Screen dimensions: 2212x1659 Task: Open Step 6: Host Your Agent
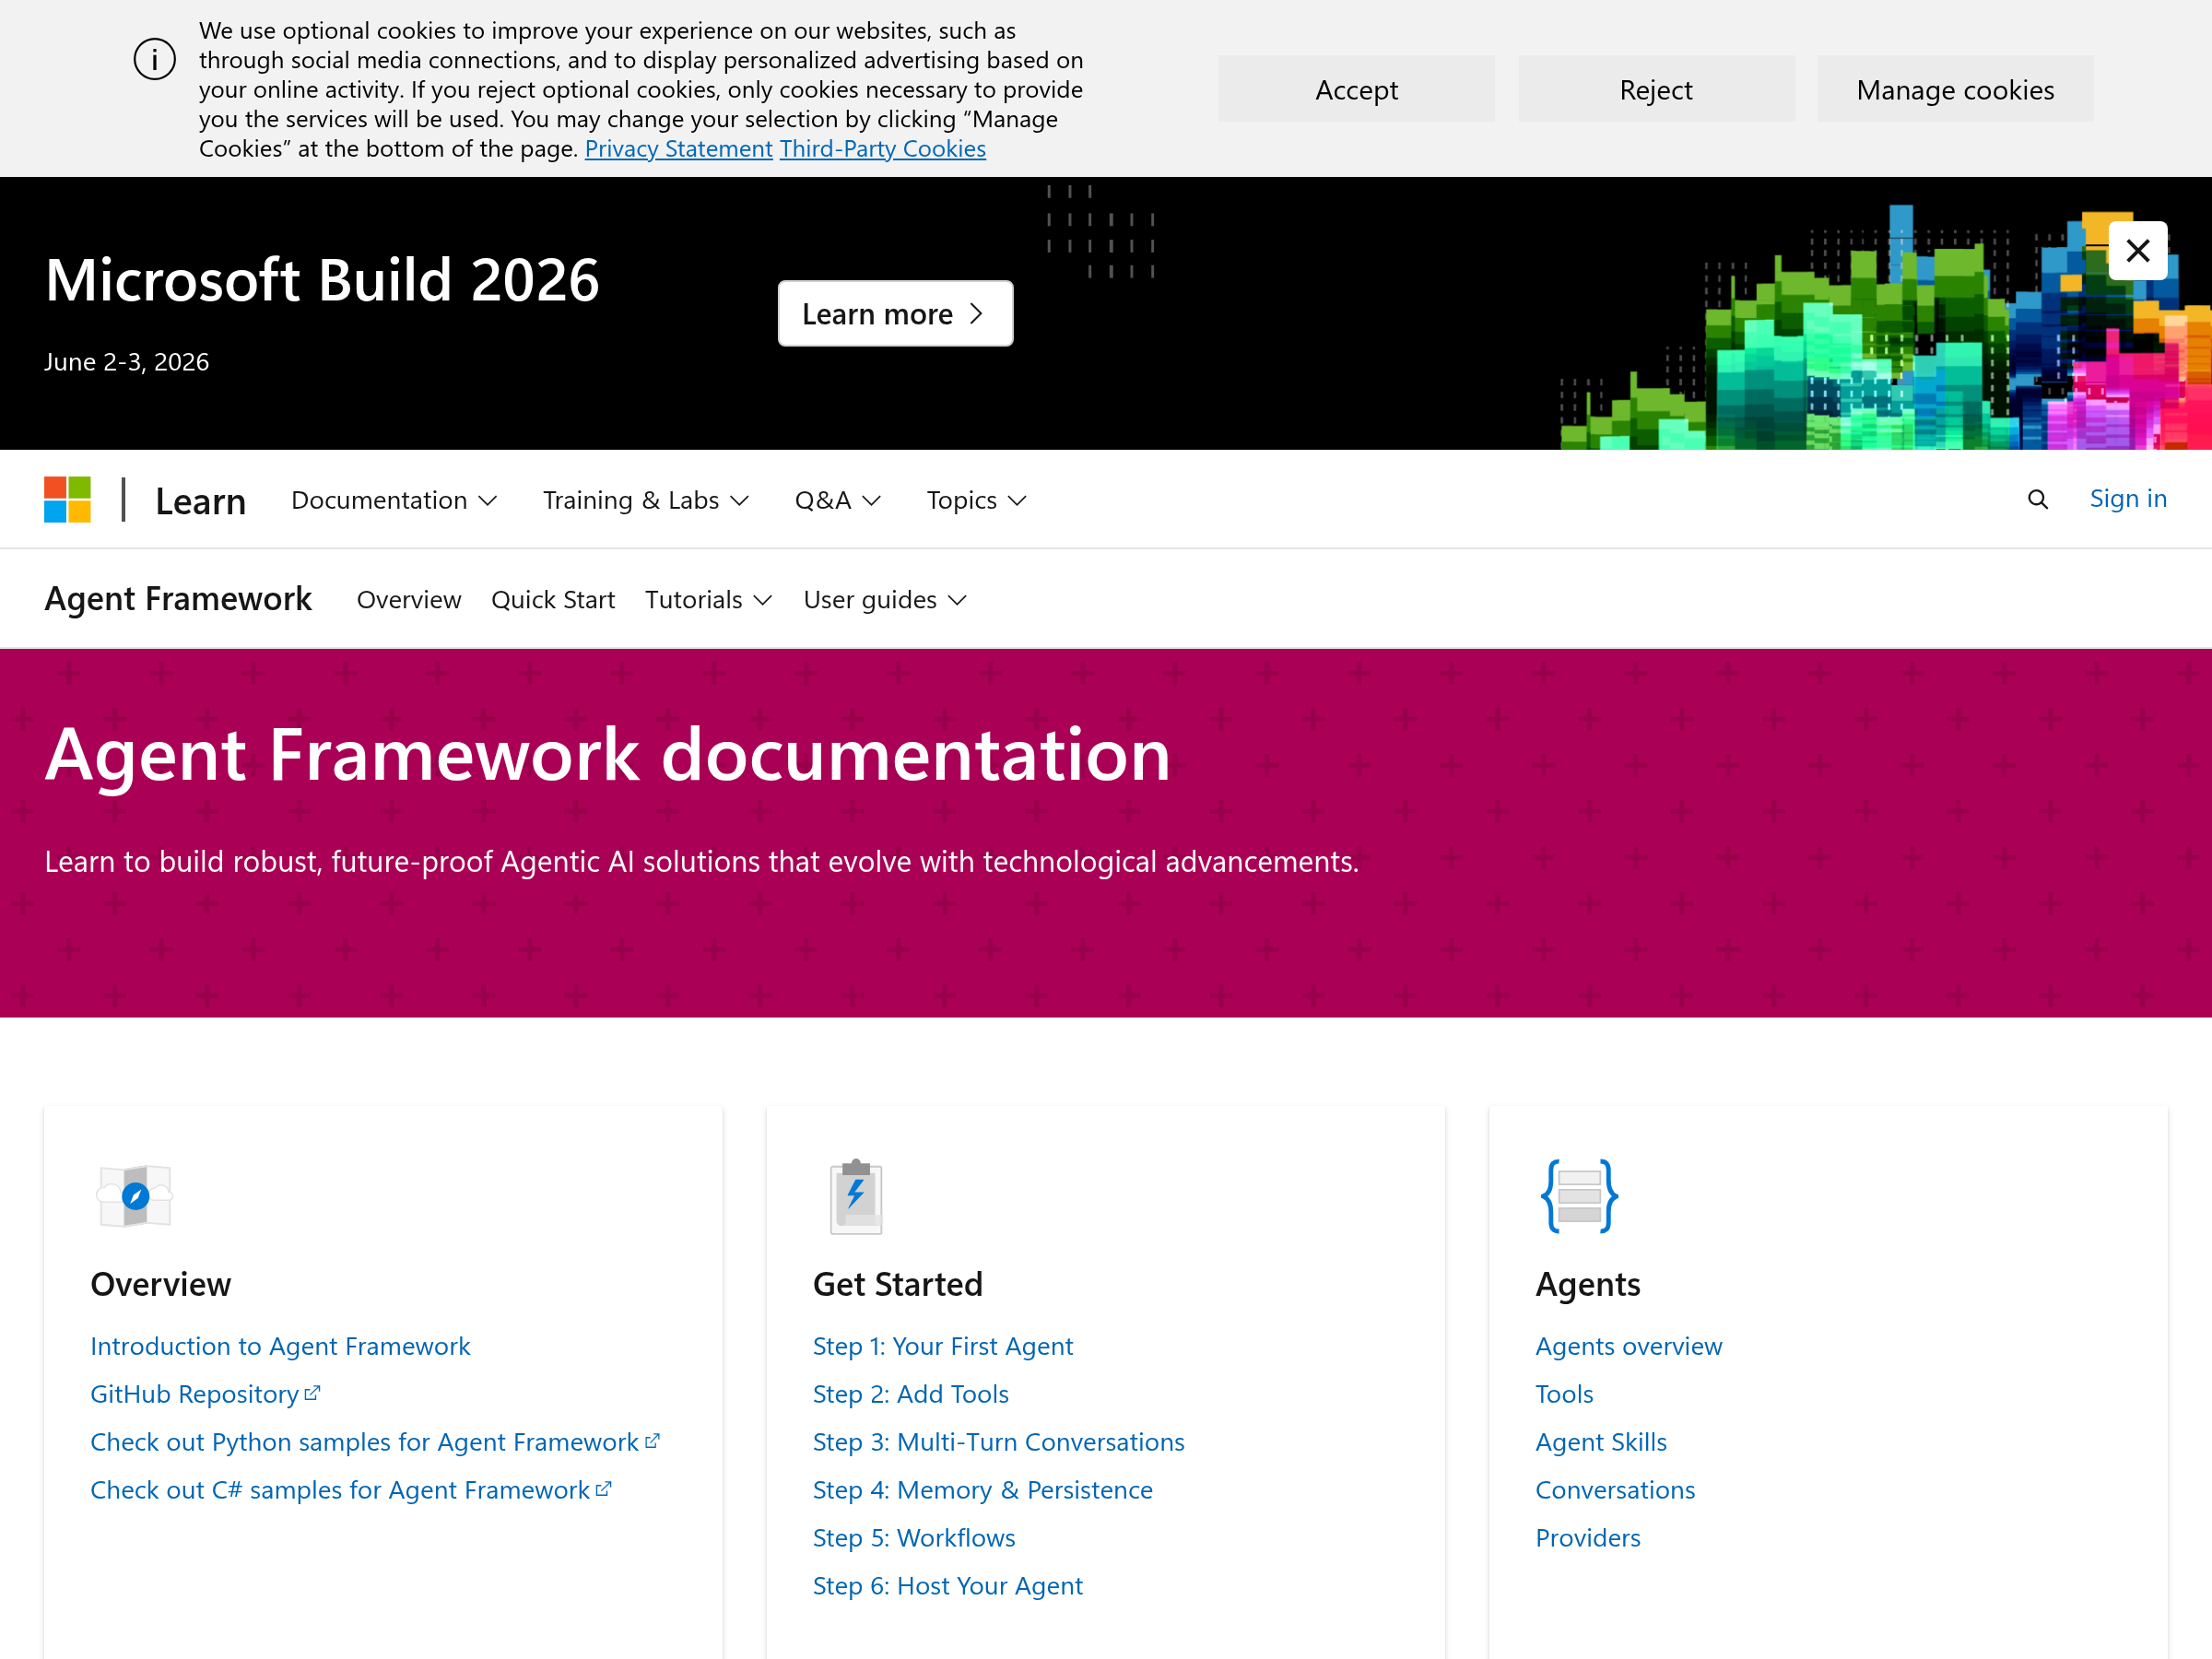click(x=948, y=1585)
